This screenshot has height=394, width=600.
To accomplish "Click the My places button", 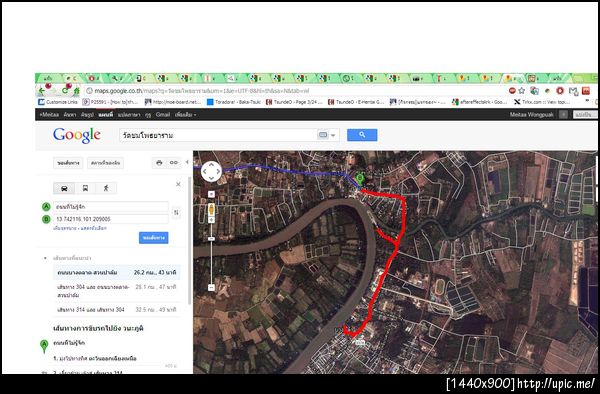I will coord(105,163).
